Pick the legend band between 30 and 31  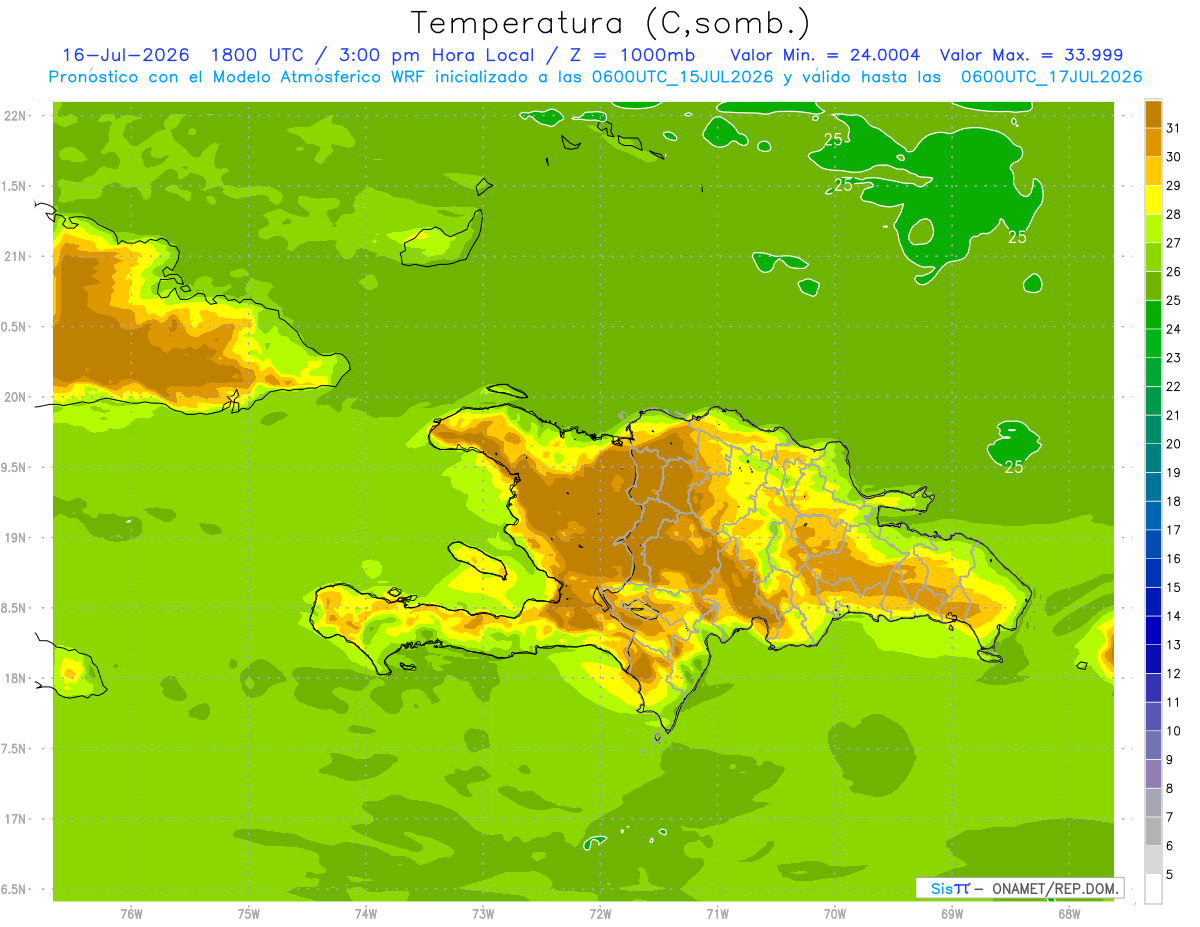1153,142
